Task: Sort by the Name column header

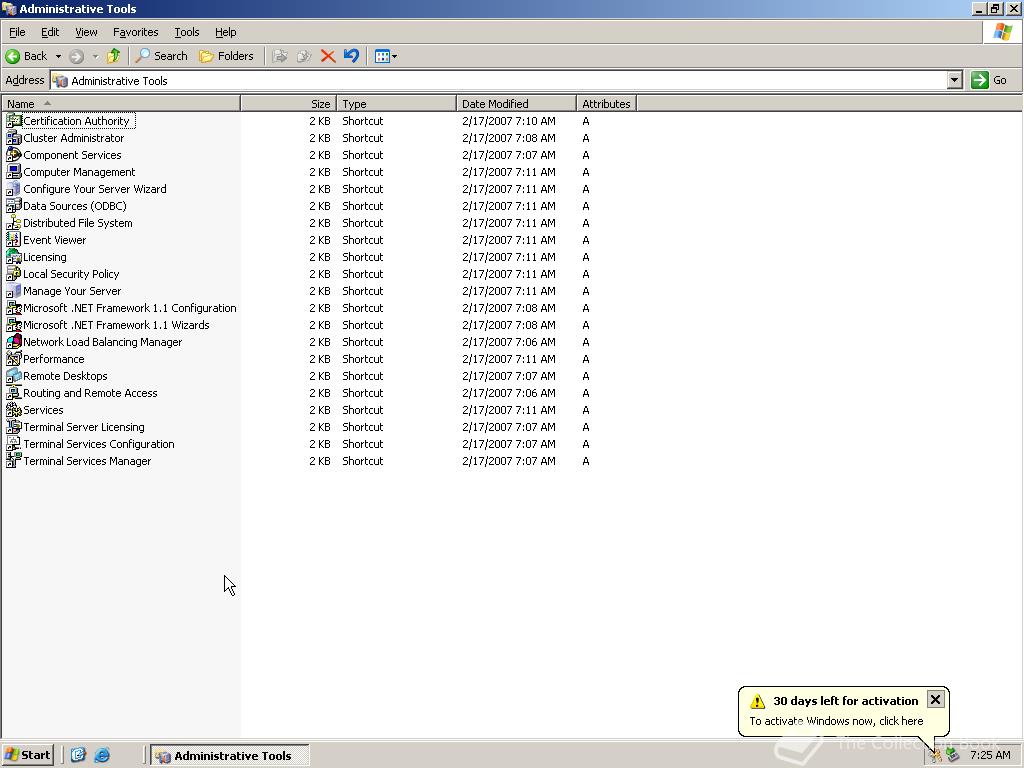Action: 121,104
